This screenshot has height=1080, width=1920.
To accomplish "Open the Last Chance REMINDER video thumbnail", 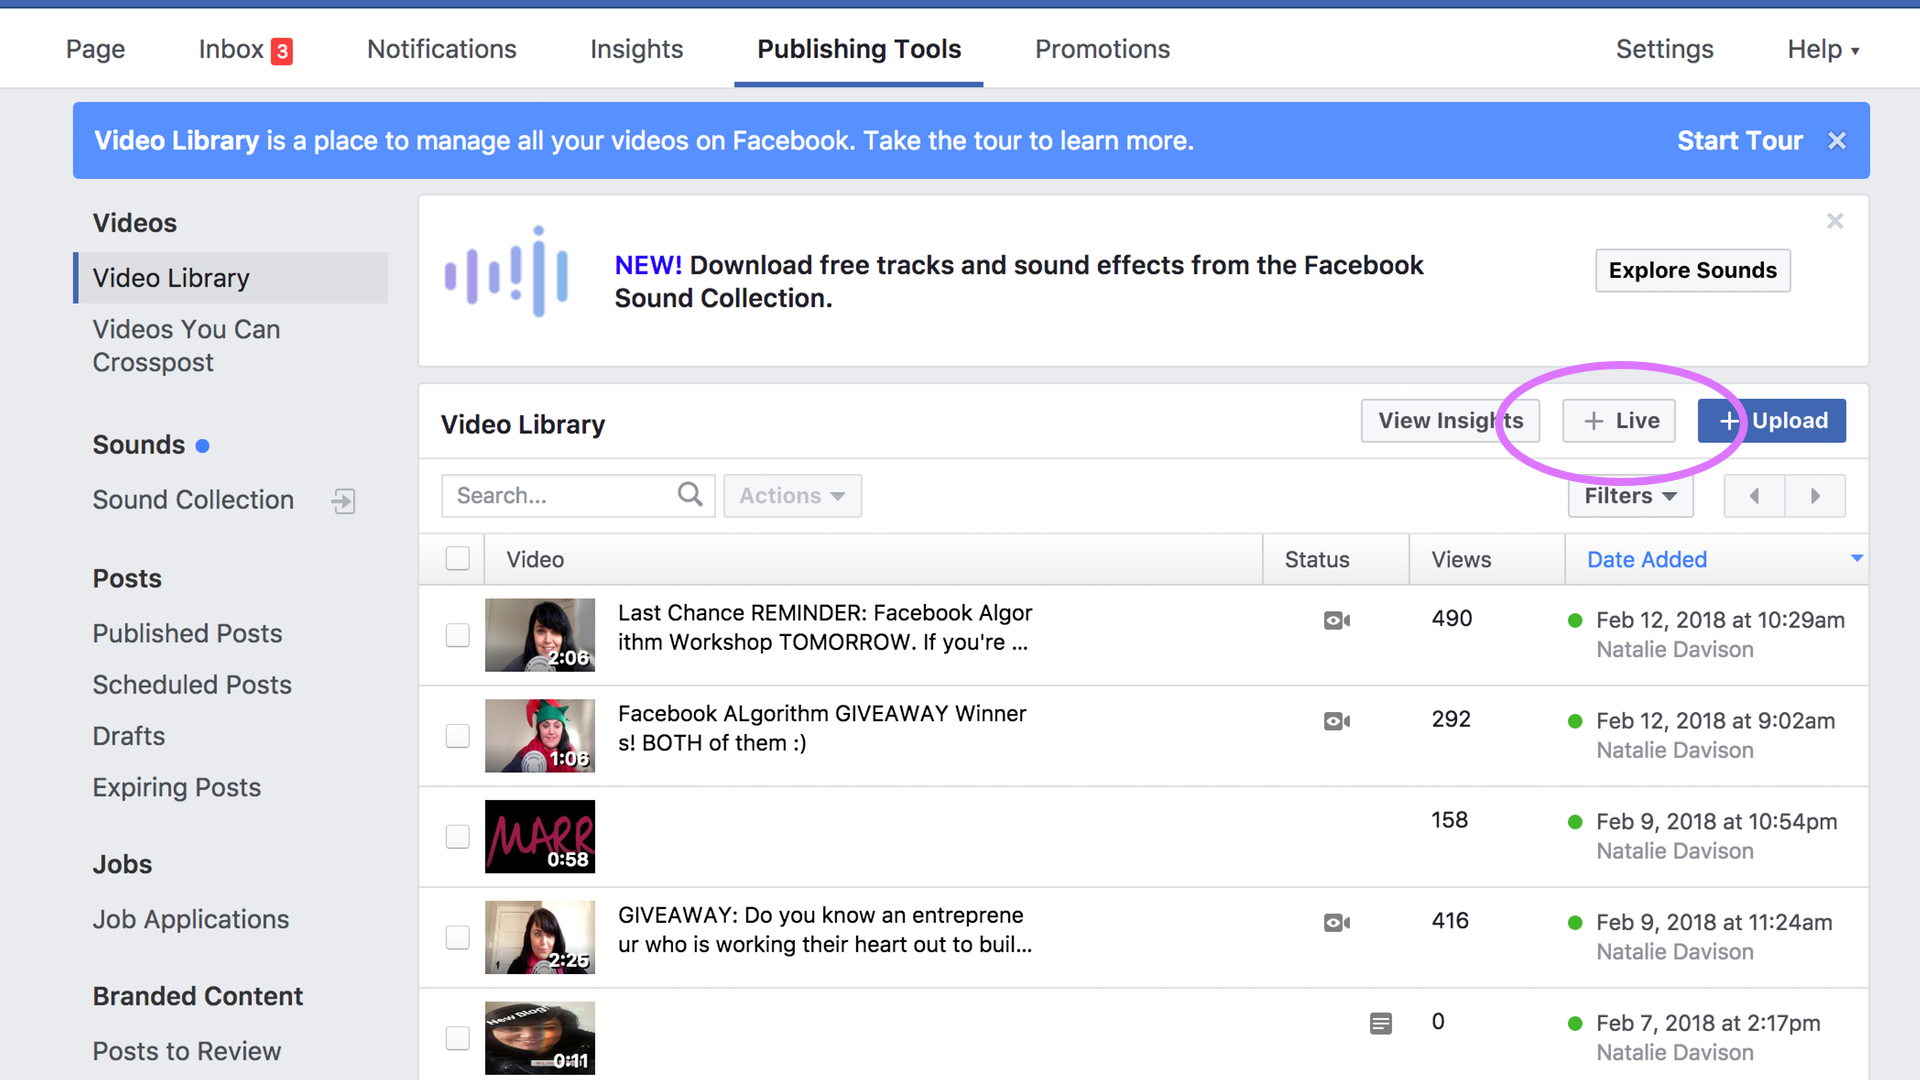I will click(540, 635).
